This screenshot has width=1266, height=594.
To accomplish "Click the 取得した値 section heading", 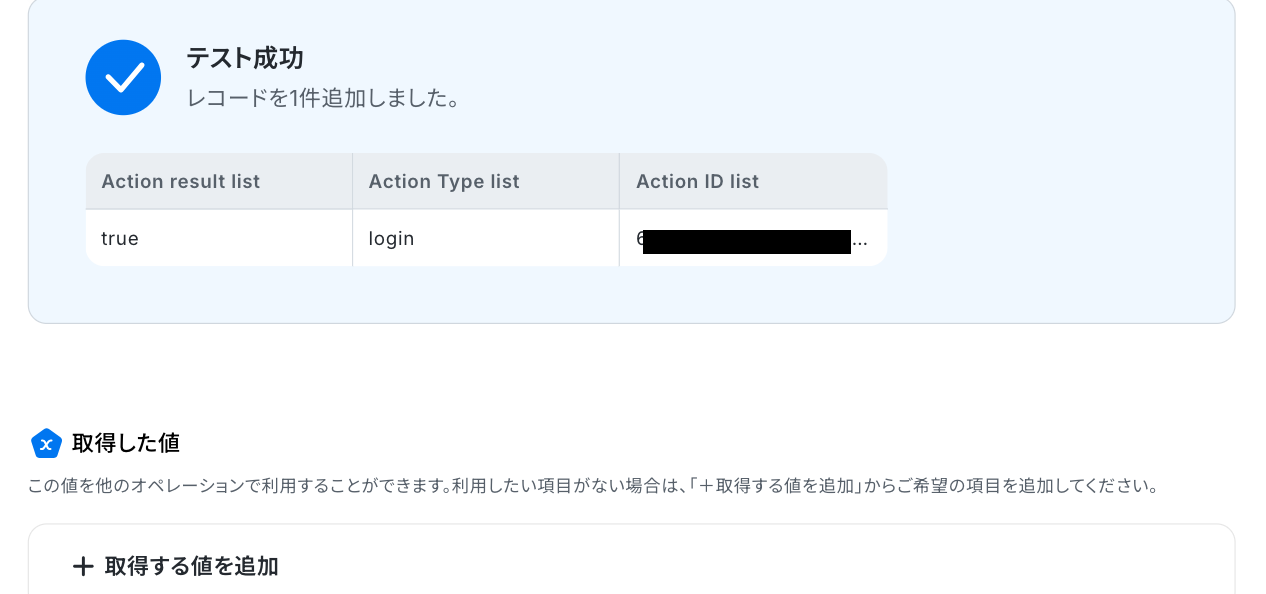I will pos(126,443).
